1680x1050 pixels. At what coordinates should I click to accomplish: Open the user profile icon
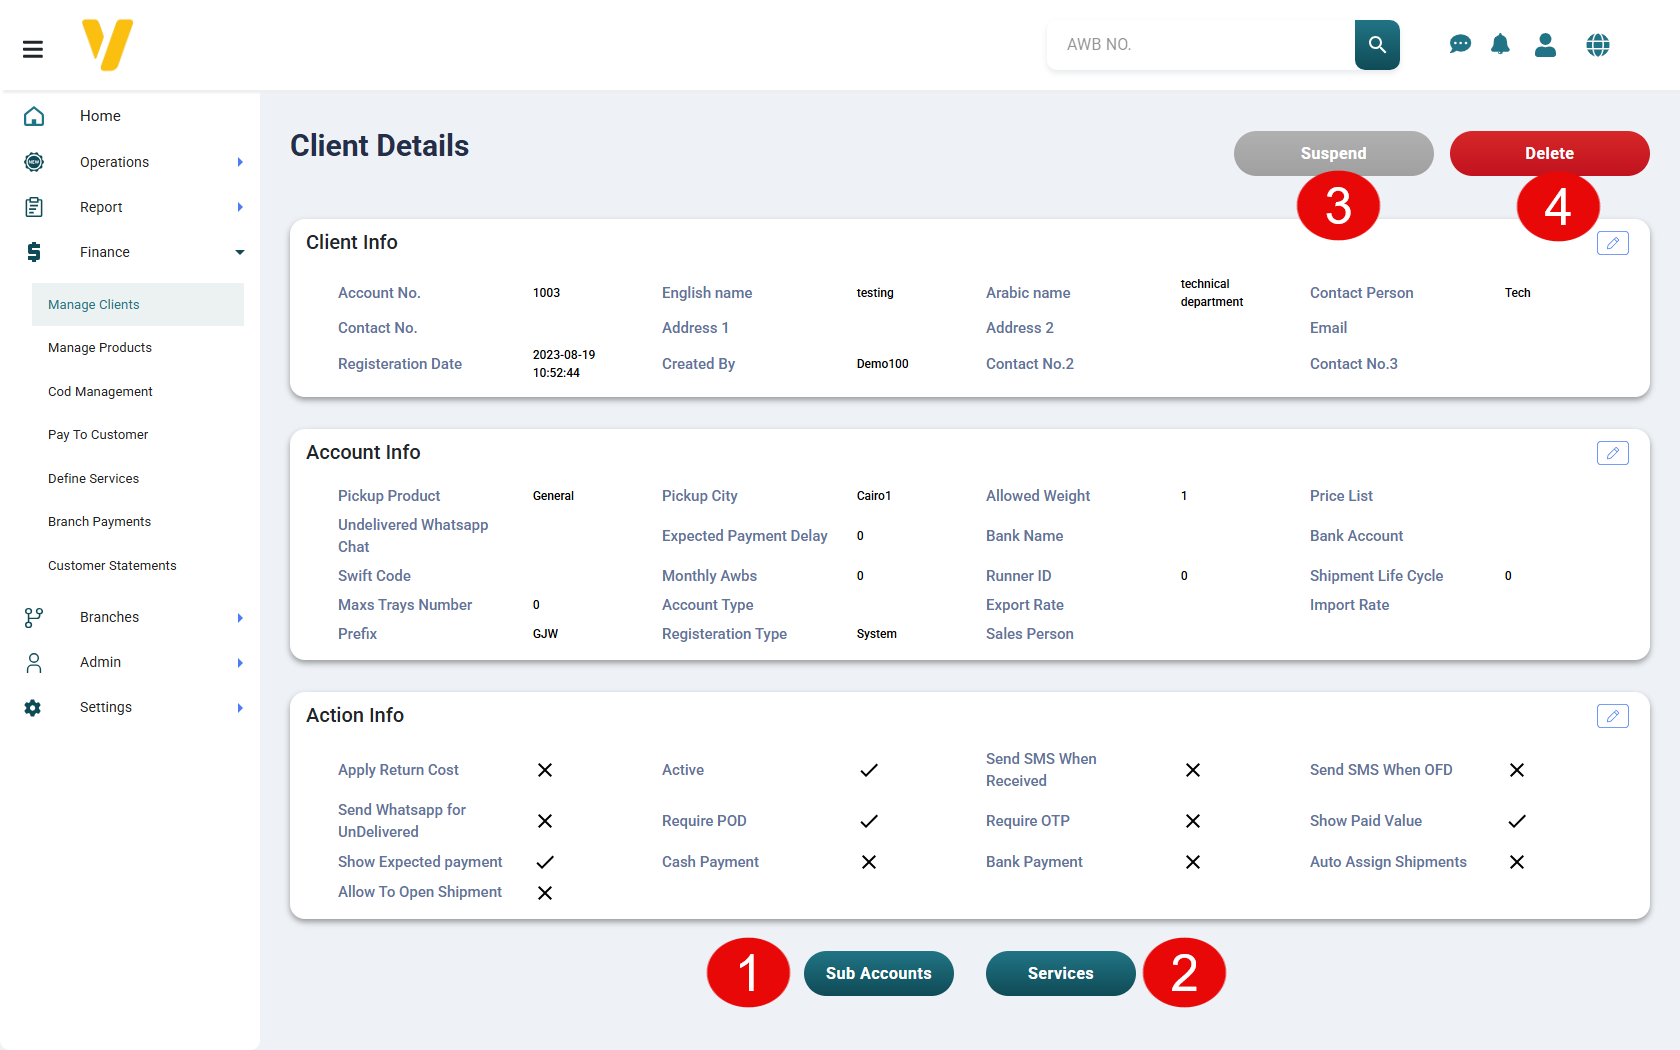[x=1545, y=45]
